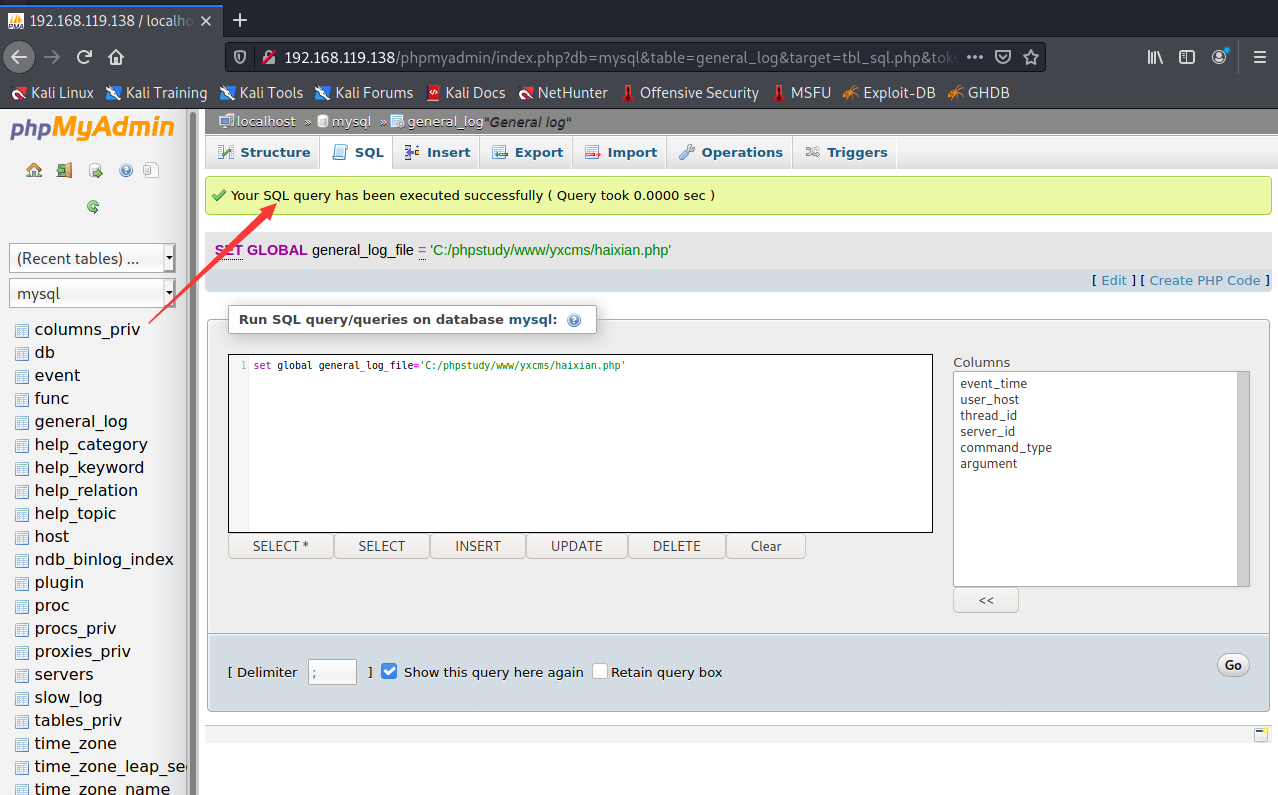Click 'mysql' database in breadcrumb

click(351, 121)
